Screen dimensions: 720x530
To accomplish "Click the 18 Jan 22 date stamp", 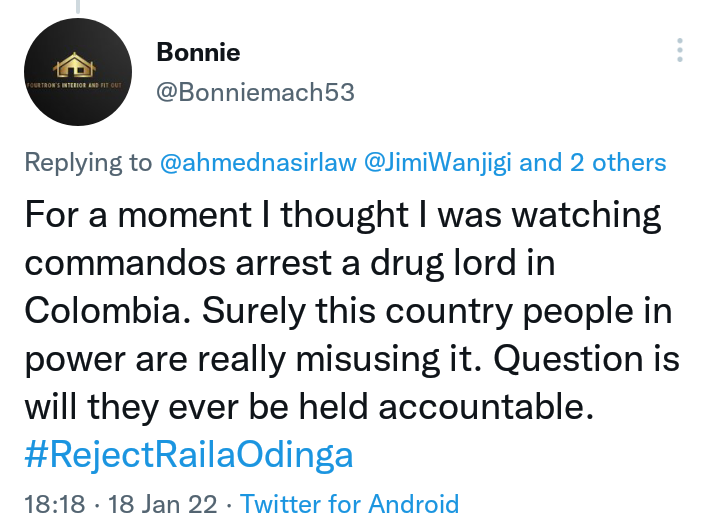I will pos(163,504).
